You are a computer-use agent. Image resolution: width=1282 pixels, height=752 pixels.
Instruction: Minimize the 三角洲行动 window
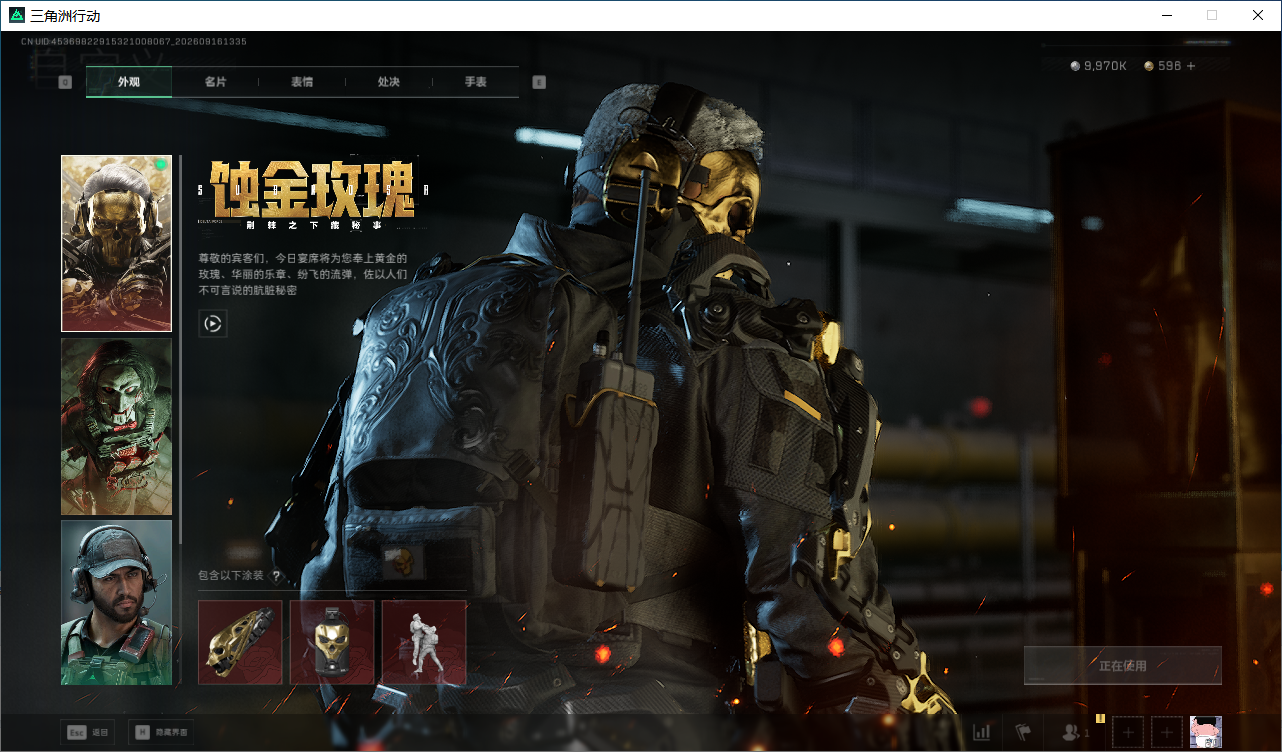tap(1166, 15)
